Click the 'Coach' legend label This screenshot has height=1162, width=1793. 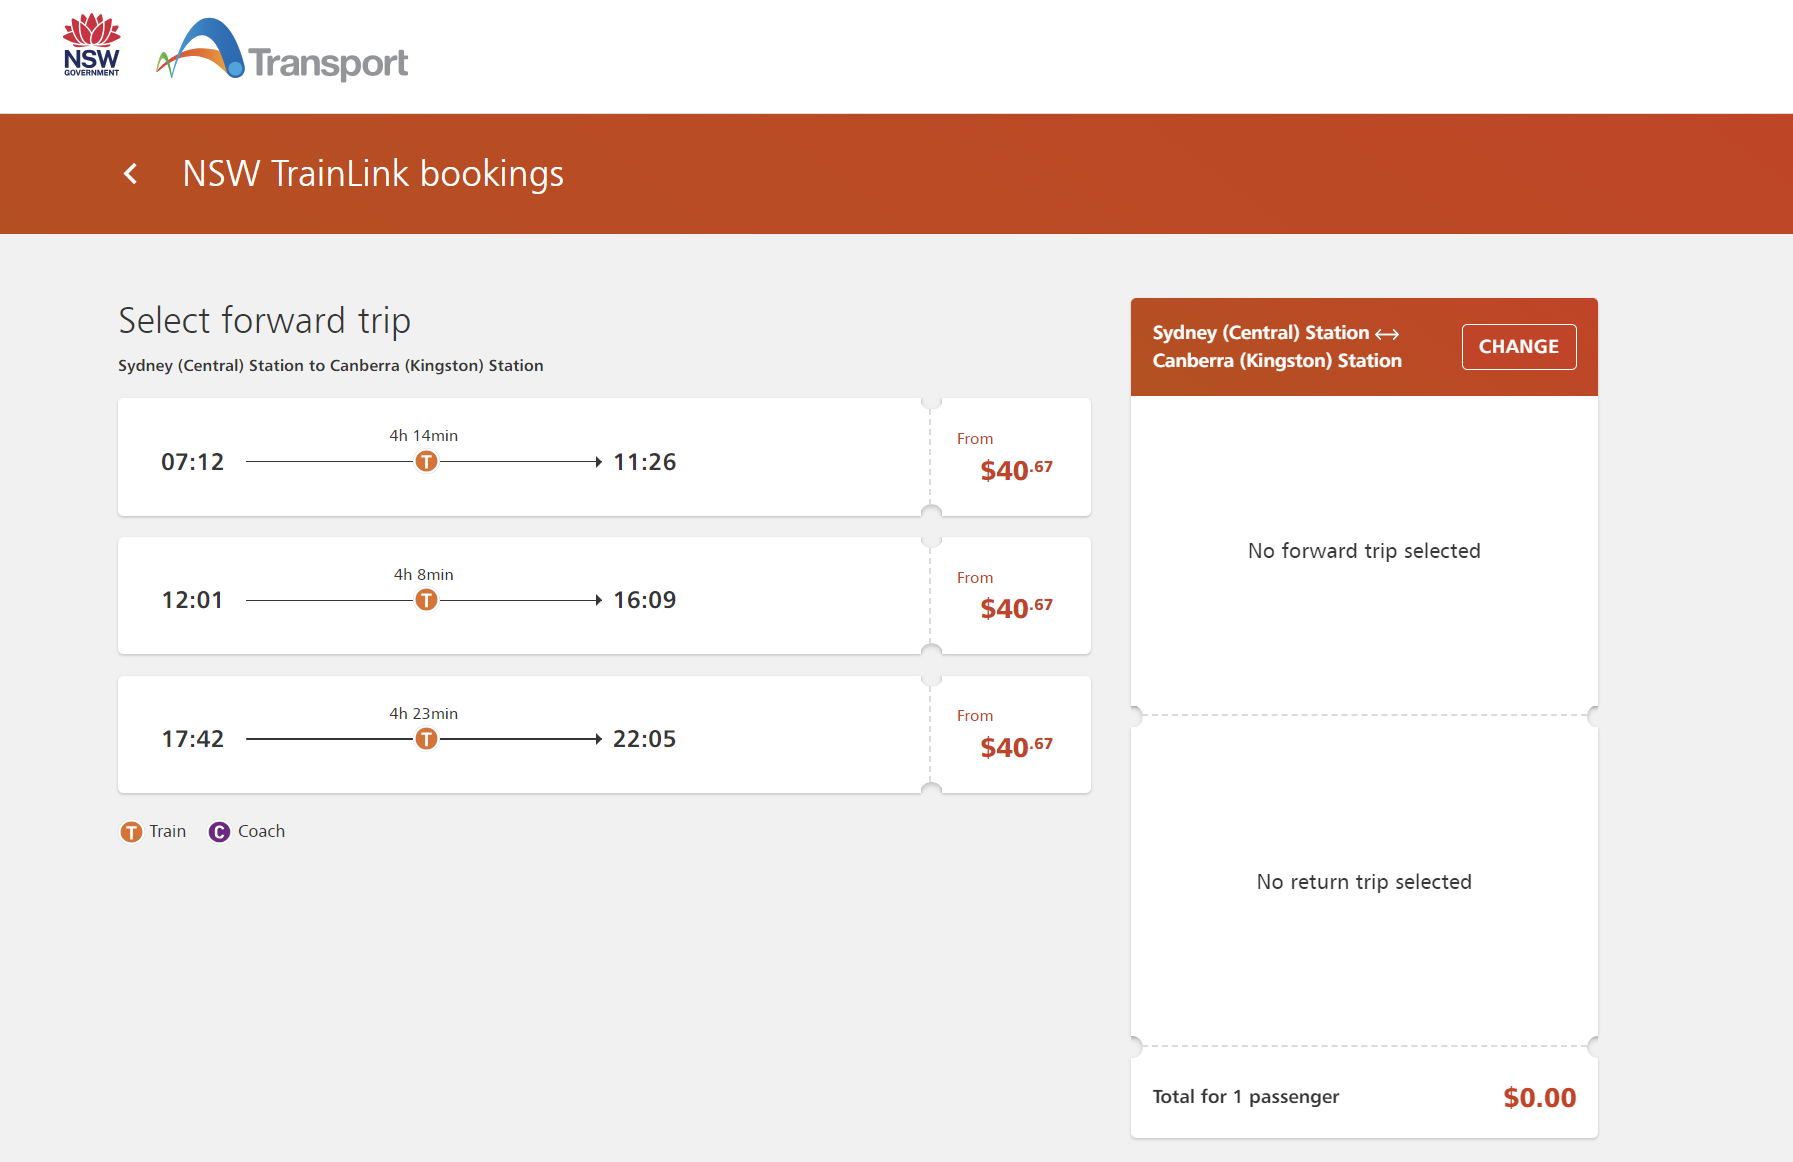tap(262, 832)
